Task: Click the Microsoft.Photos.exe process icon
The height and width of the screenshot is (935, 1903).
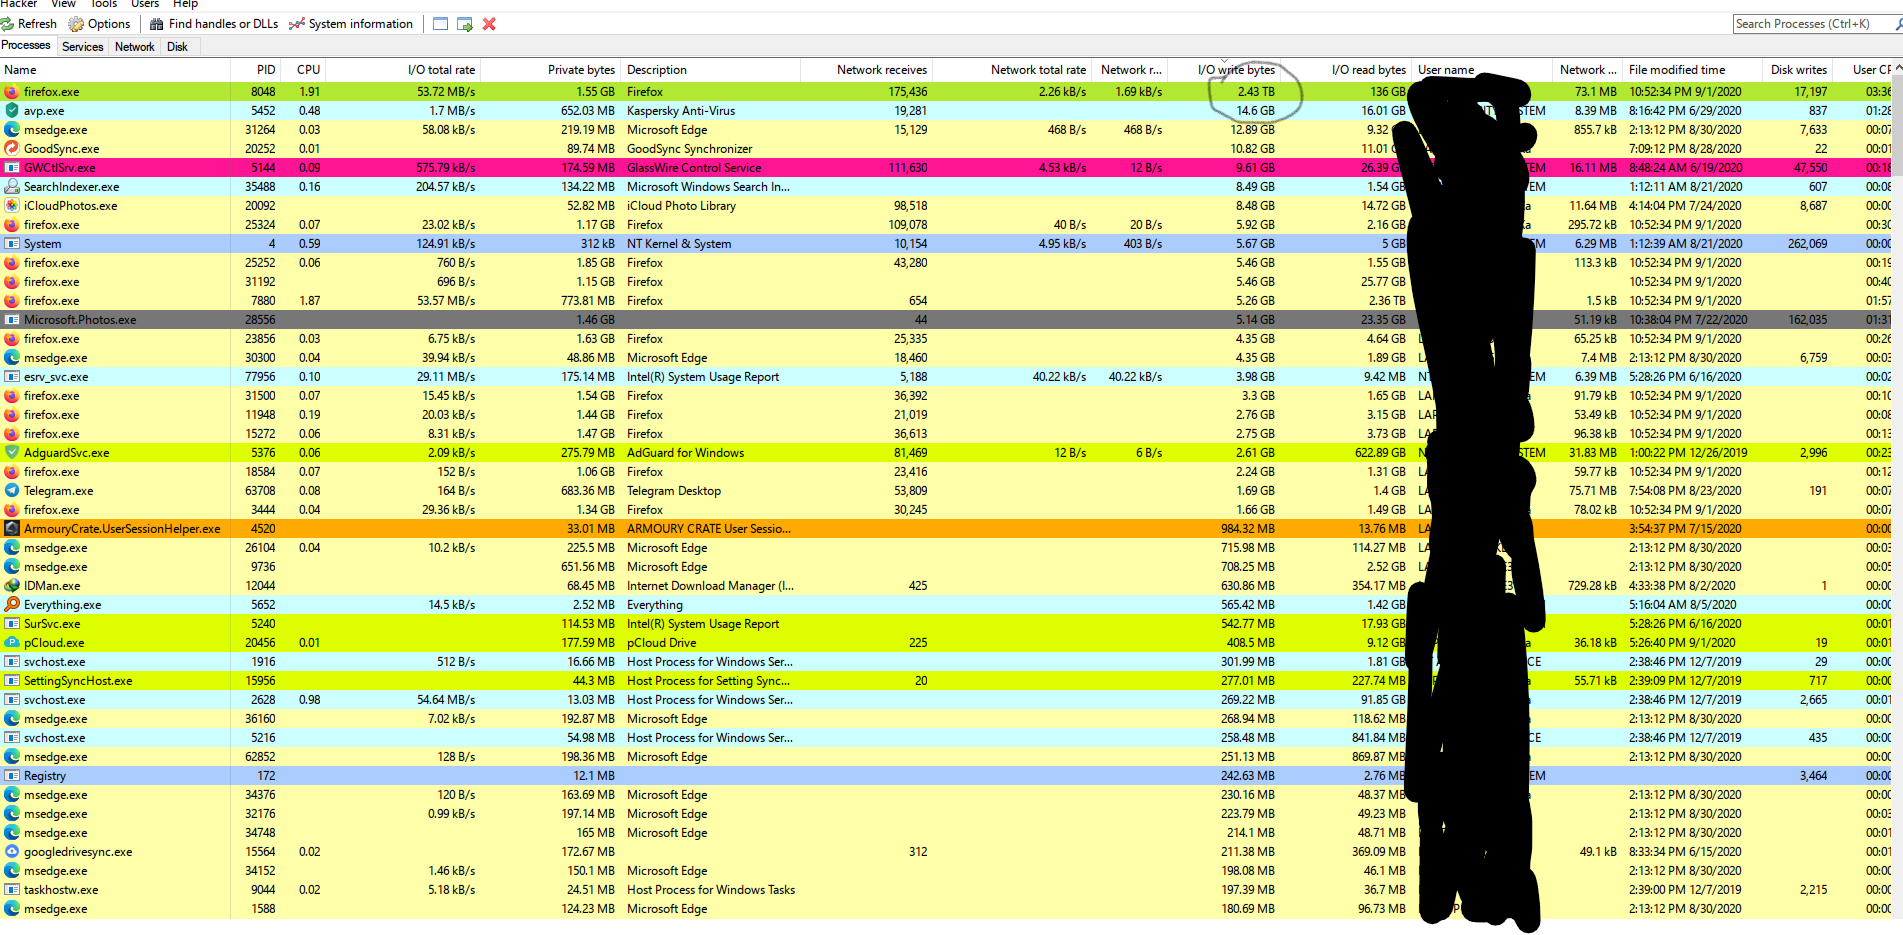Action: 12,320
